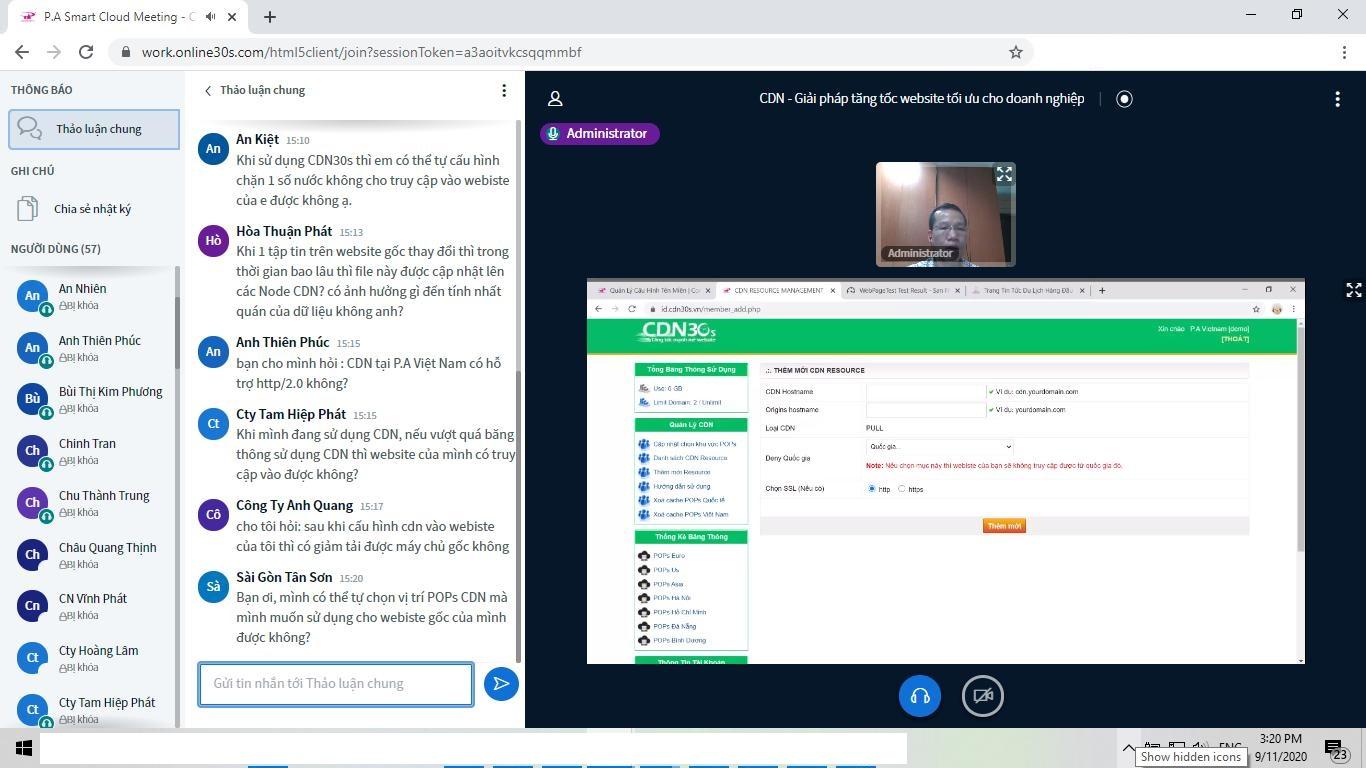Click POPs Euro link in shared screen
This screenshot has width=1366, height=768.
point(669,556)
